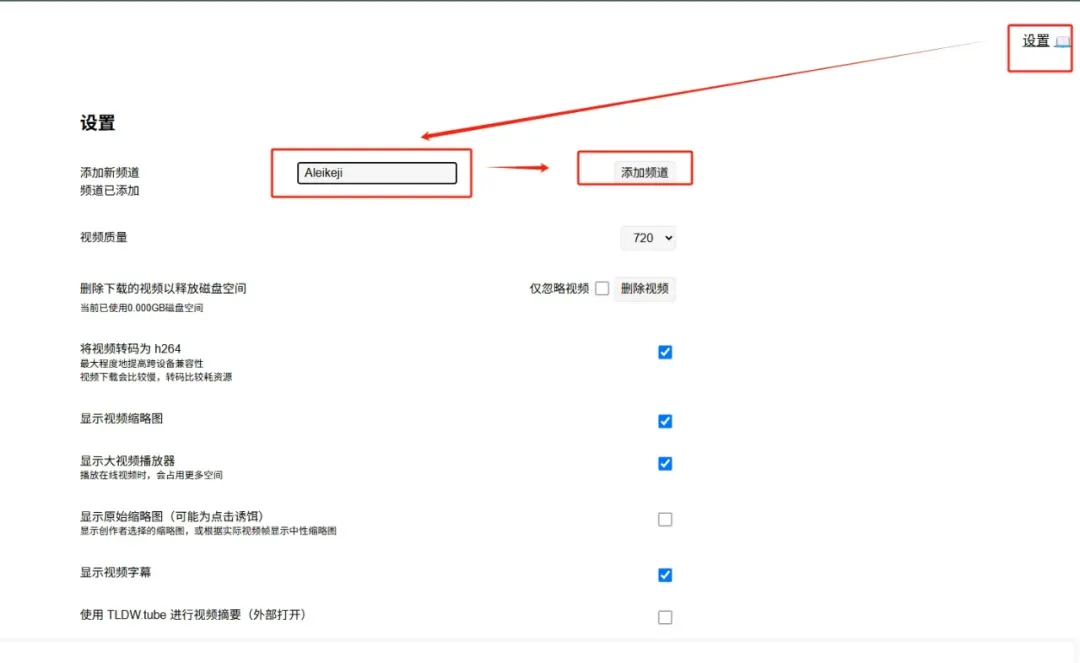Expand the 720 video quality dropdown
The image size is (1080, 663).
648,238
